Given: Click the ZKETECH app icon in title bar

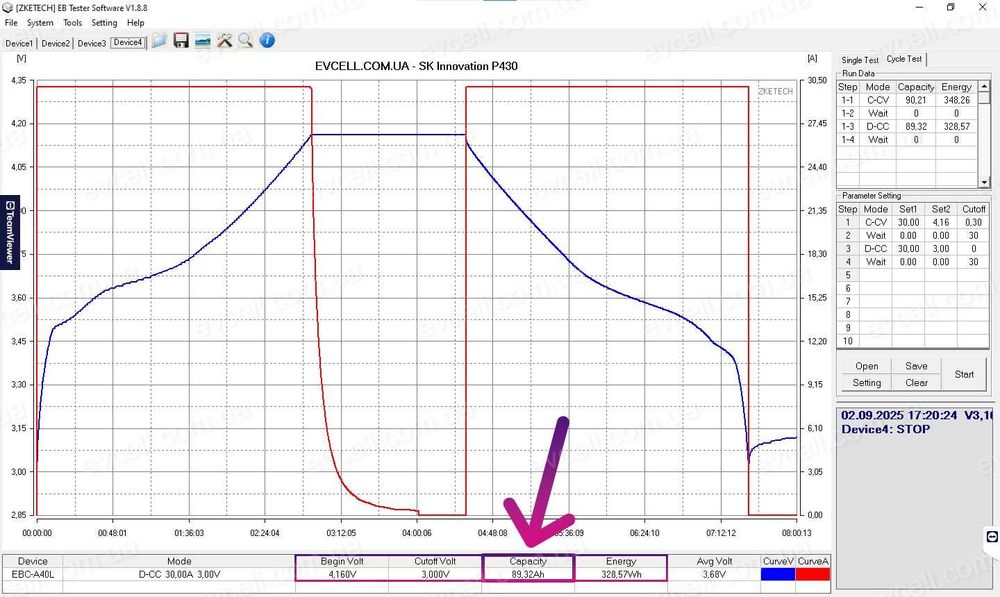Looking at the screenshot, I should (x=7, y=8).
